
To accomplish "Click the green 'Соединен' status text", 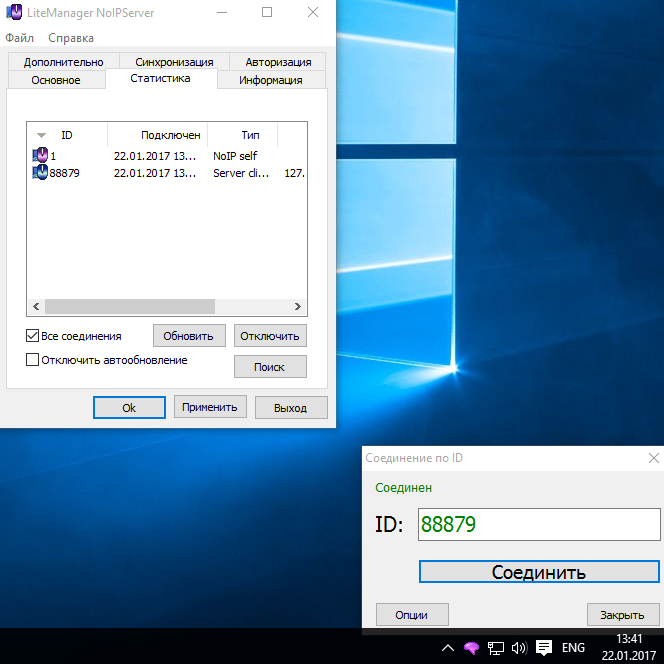I will click(x=403, y=487).
